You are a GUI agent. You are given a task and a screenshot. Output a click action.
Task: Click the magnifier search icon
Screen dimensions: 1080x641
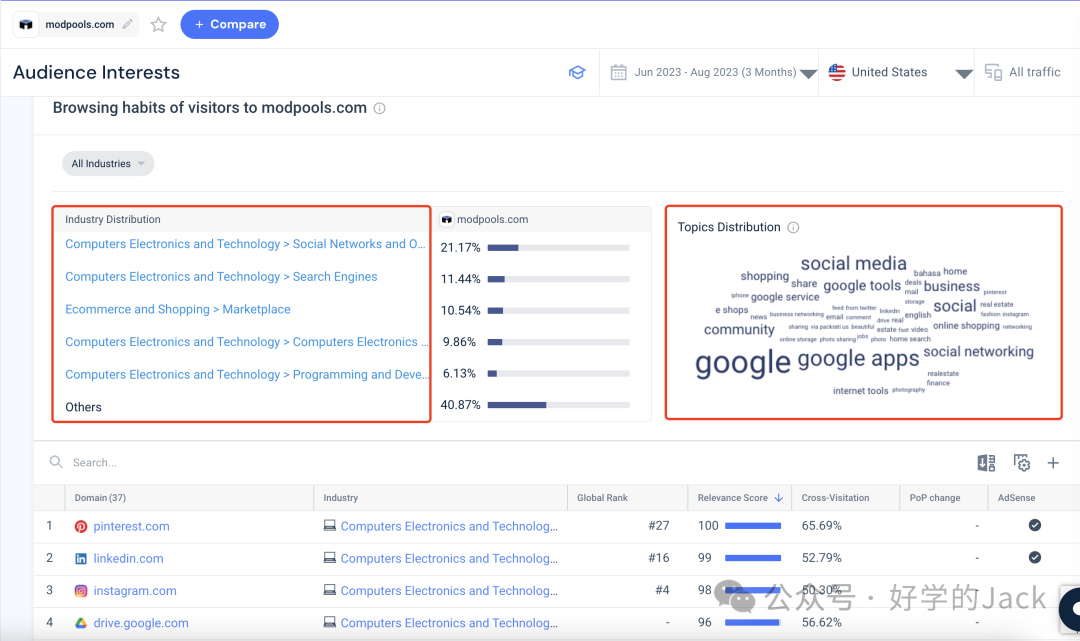[56, 462]
